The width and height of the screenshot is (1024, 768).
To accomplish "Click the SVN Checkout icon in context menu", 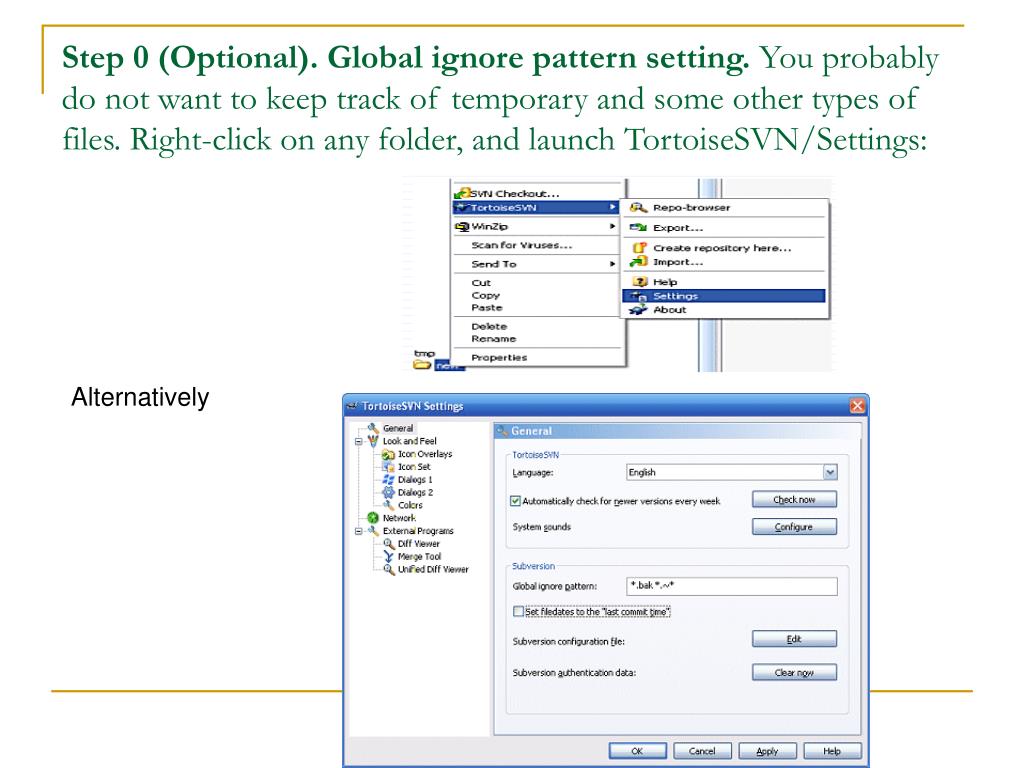I will pyautogui.click(x=462, y=193).
